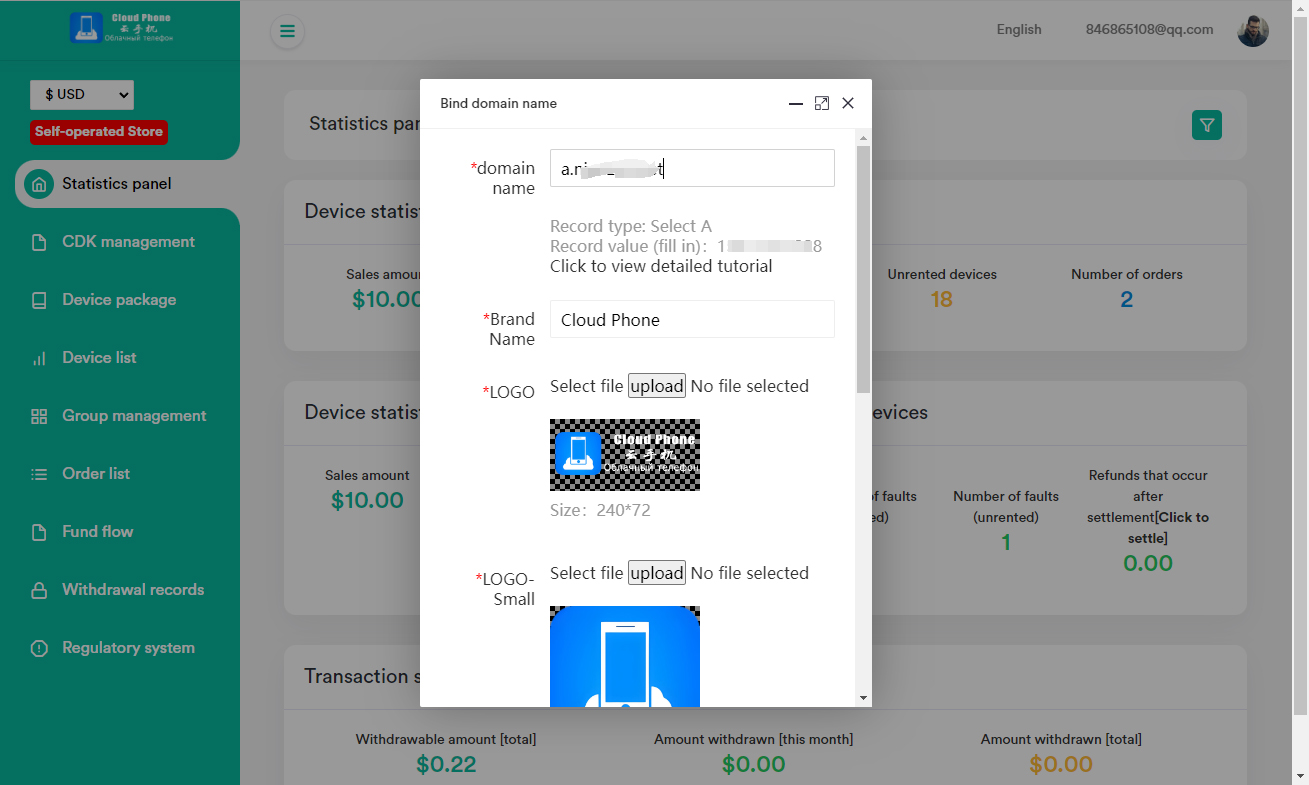Click Number of faults (unrented) value 1
Screen dimensions: 1309x785
1006,542
